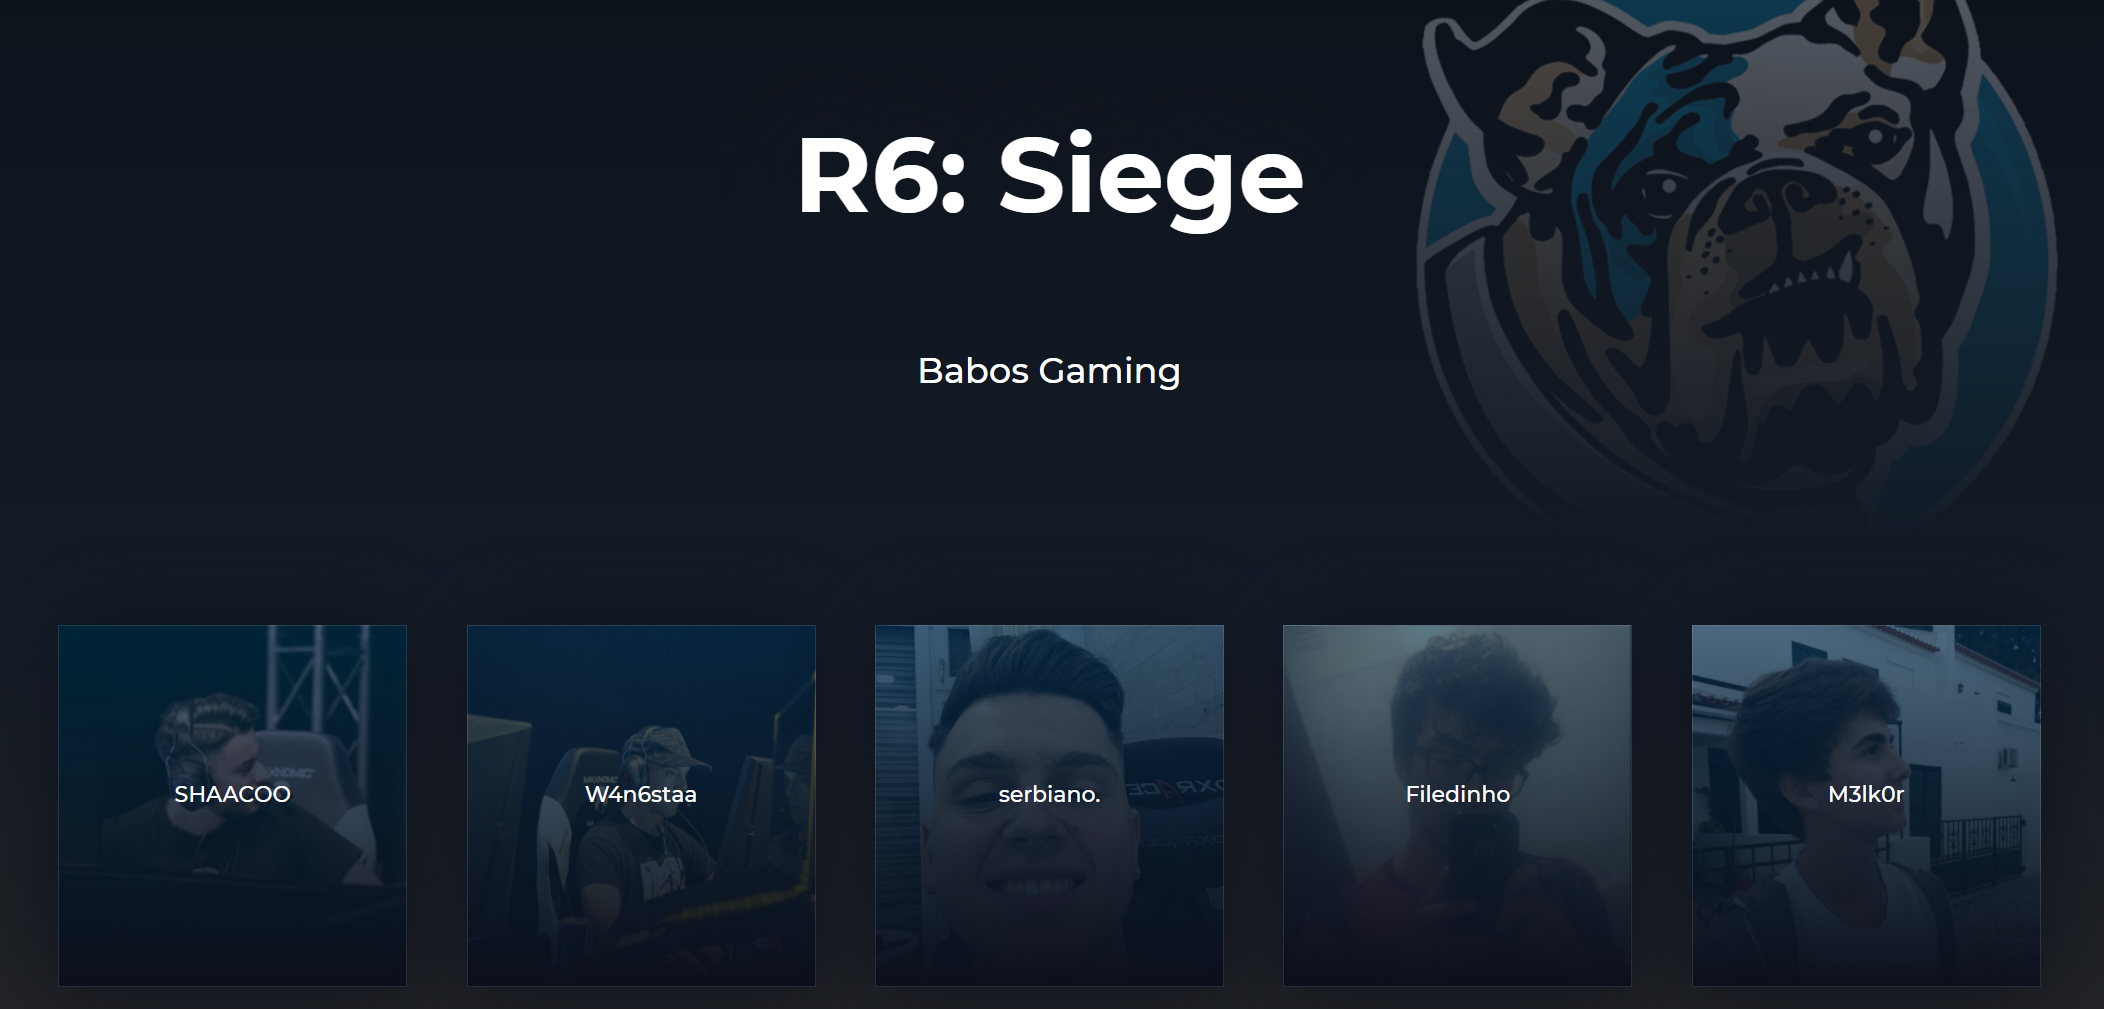The height and width of the screenshot is (1009, 2104).
Task: Click the serbiano. name label
Action: [x=1049, y=794]
